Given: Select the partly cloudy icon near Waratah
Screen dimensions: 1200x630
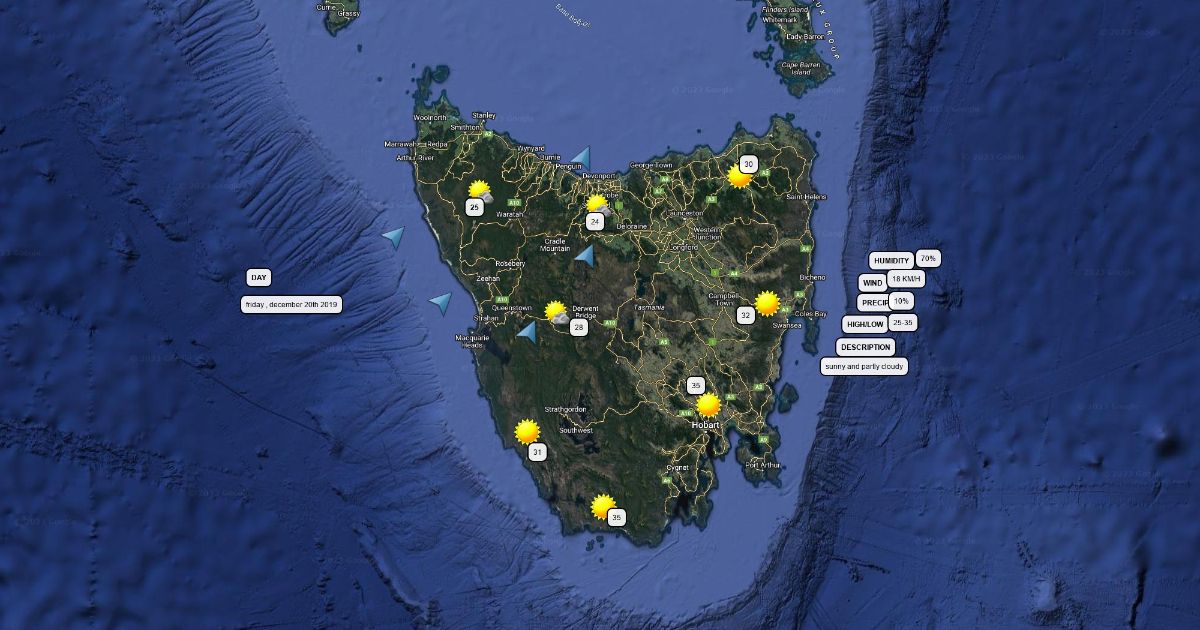Looking at the screenshot, I should pos(480,190).
